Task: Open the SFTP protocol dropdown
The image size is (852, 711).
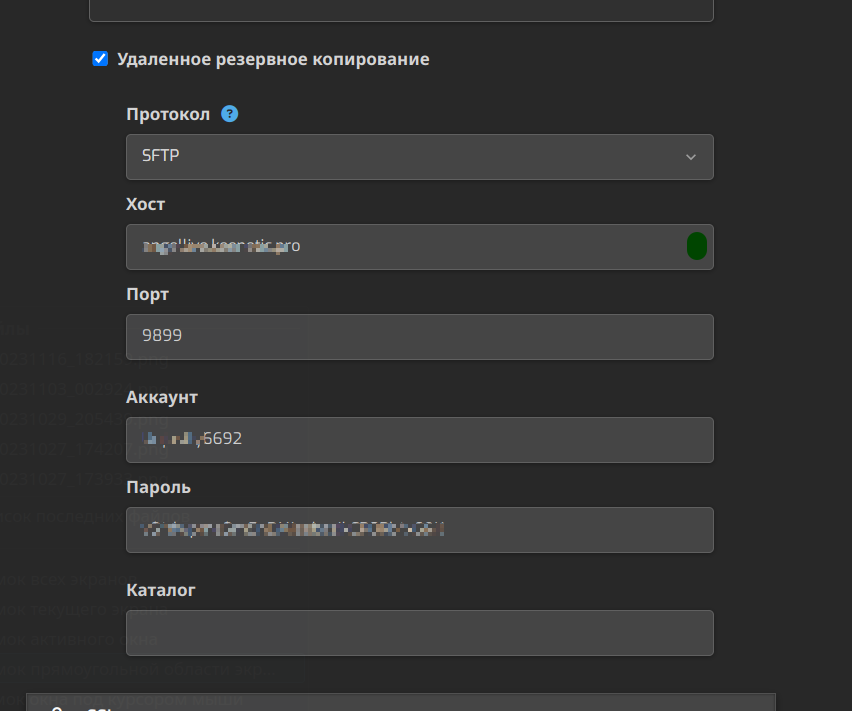Action: click(419, 157)
